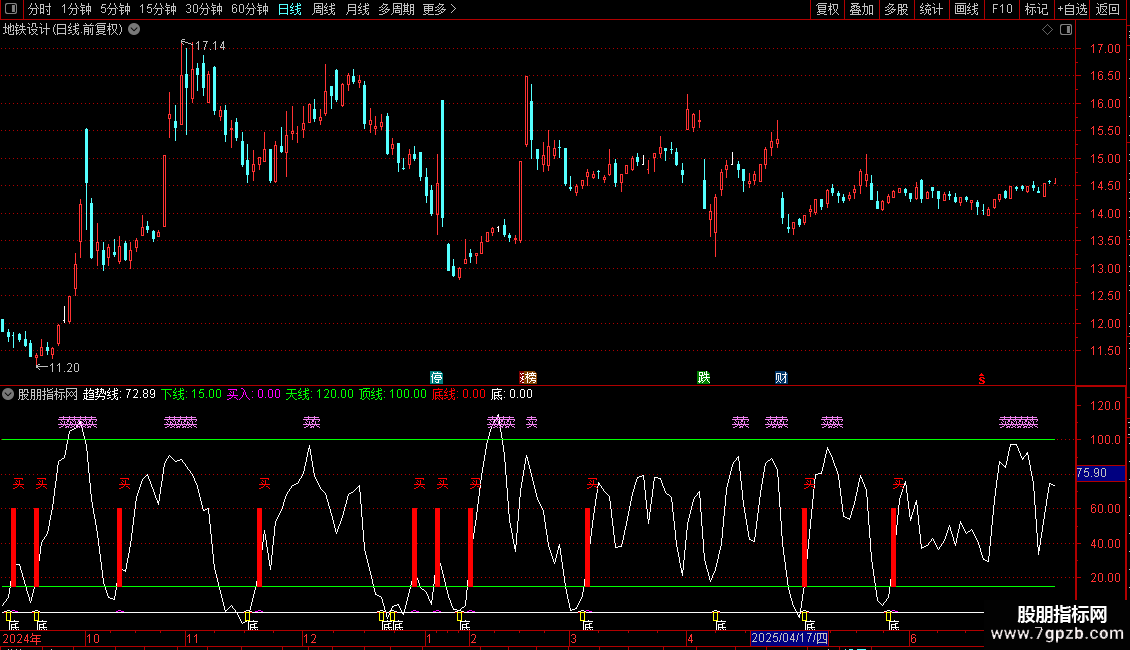
Task: Click the 75.90 value tag on the indicator axis
Action: pyautogui.click(x=1100, y=473)
